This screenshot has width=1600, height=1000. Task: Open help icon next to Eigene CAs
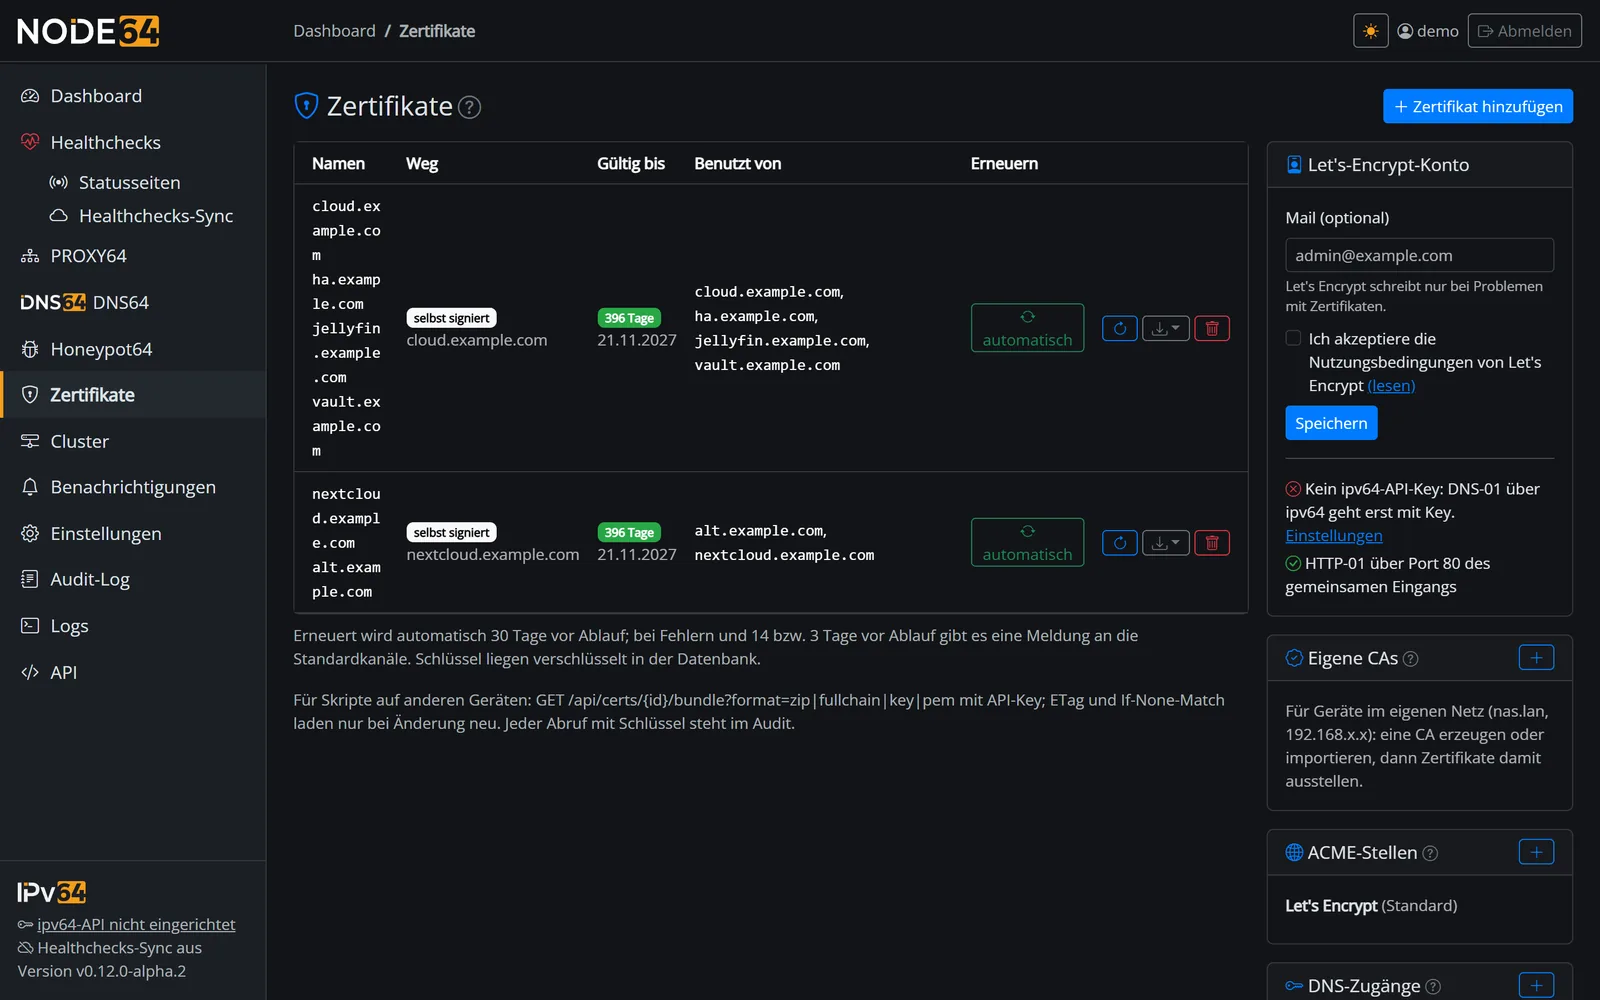pyautogui.click(x=1410, y=659)
